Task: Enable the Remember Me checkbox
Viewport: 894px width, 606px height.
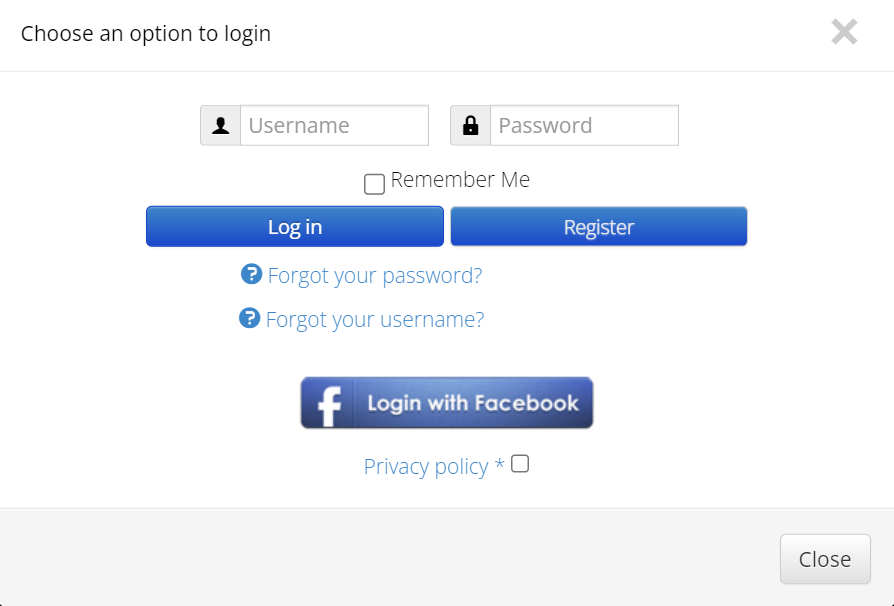Action: pyautogui.click(x=374, y=183)
